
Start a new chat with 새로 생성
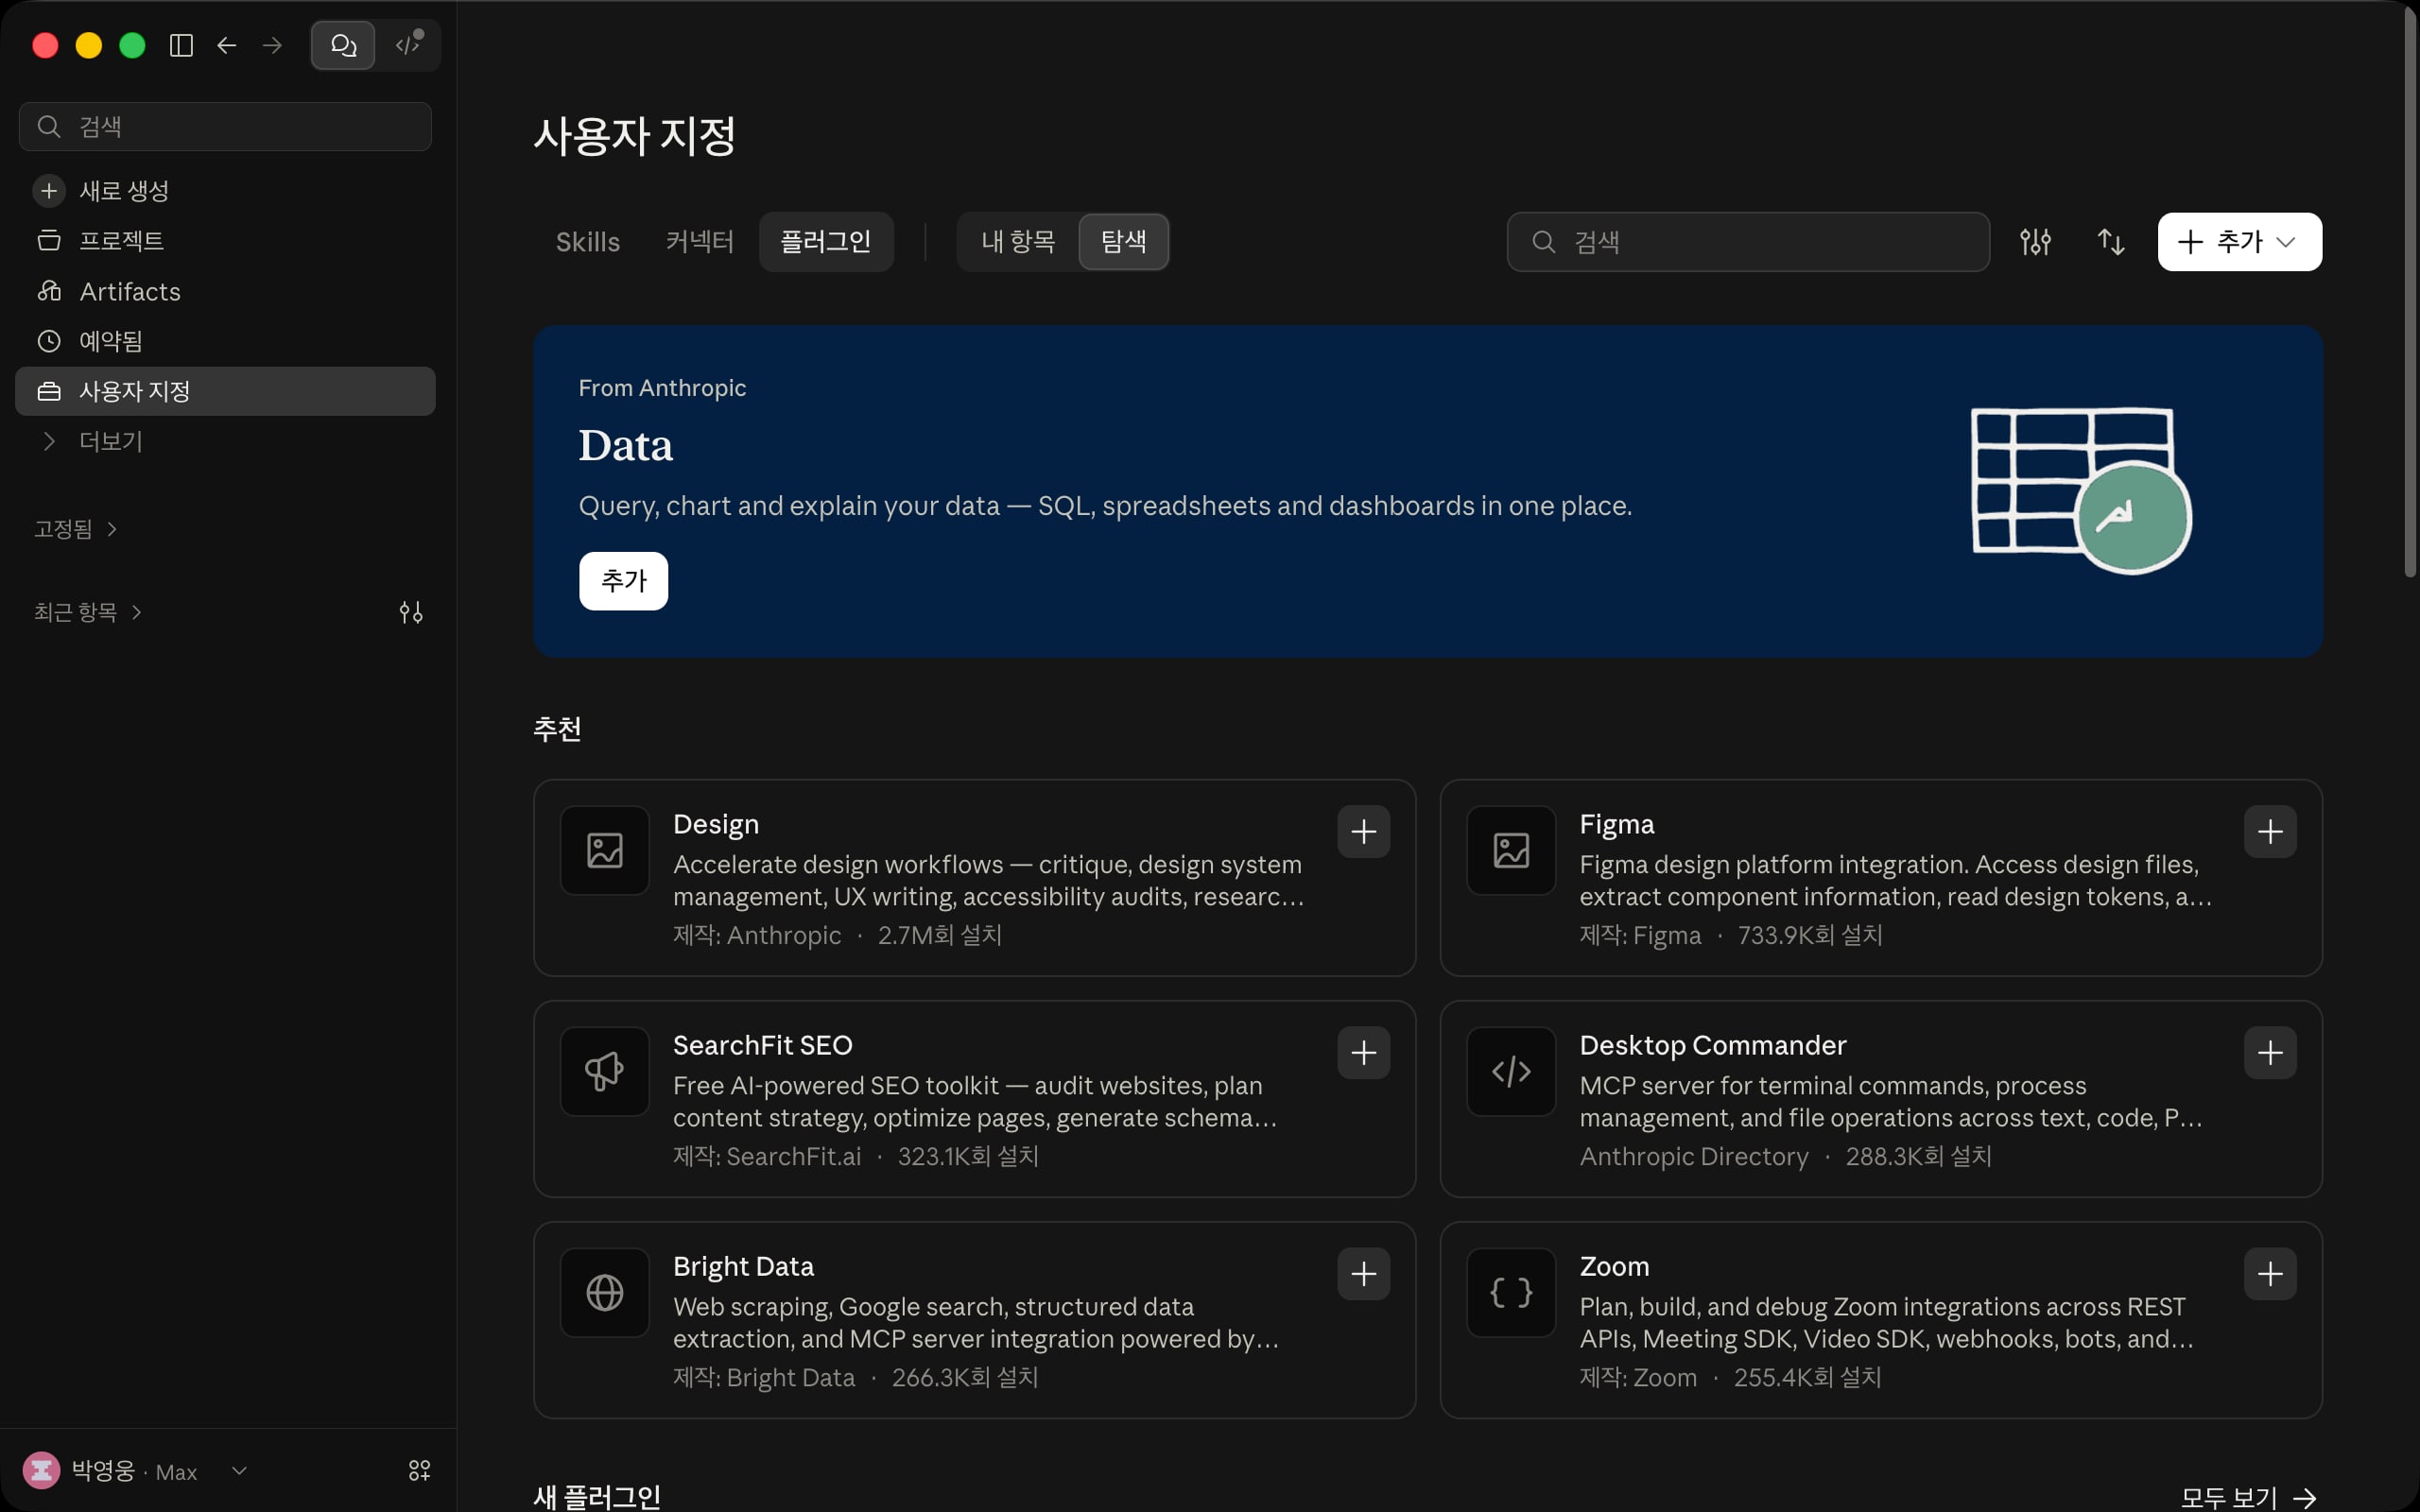tap(225, 191)
